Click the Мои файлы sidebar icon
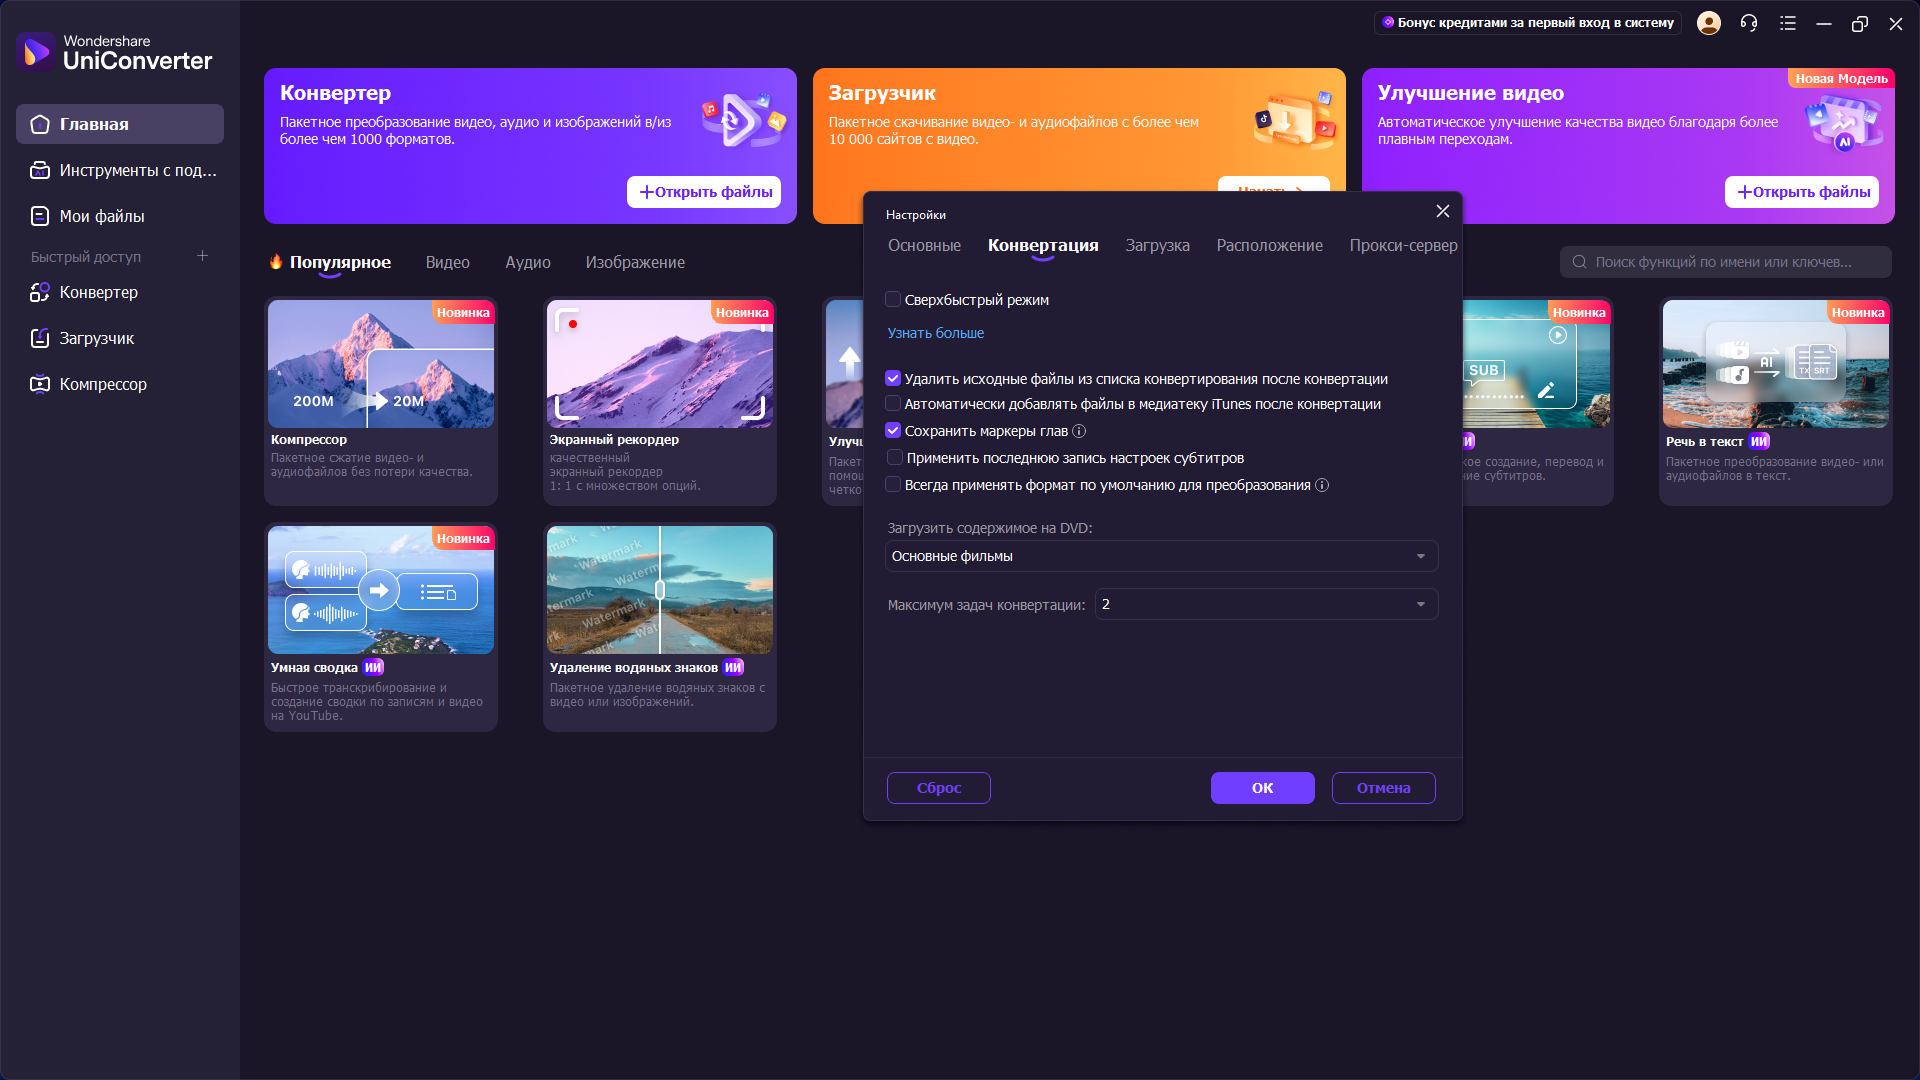 pyautogui.click(x=40, y=216)
